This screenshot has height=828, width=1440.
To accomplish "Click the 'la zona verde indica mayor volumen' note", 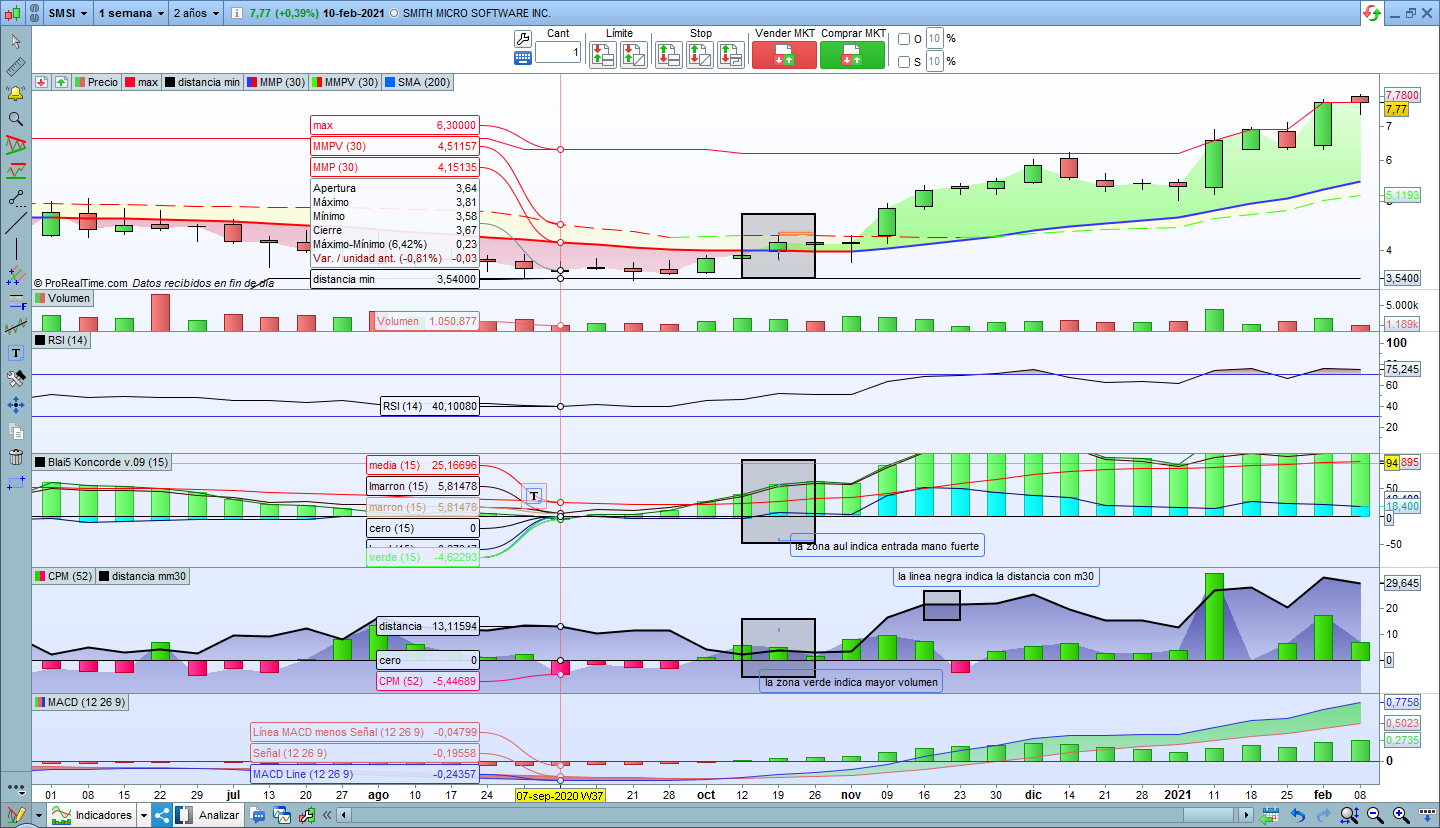I will click(x=851, y=683).
